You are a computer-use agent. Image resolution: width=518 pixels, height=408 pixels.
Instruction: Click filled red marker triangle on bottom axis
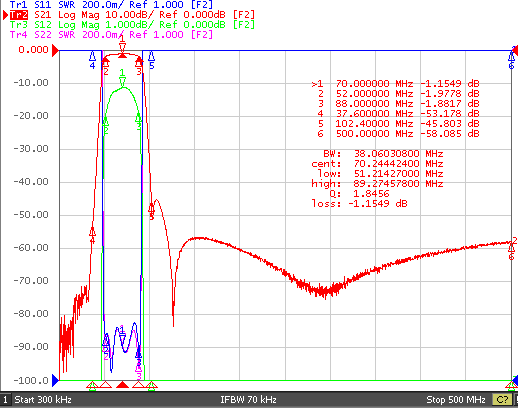(122, 385)
